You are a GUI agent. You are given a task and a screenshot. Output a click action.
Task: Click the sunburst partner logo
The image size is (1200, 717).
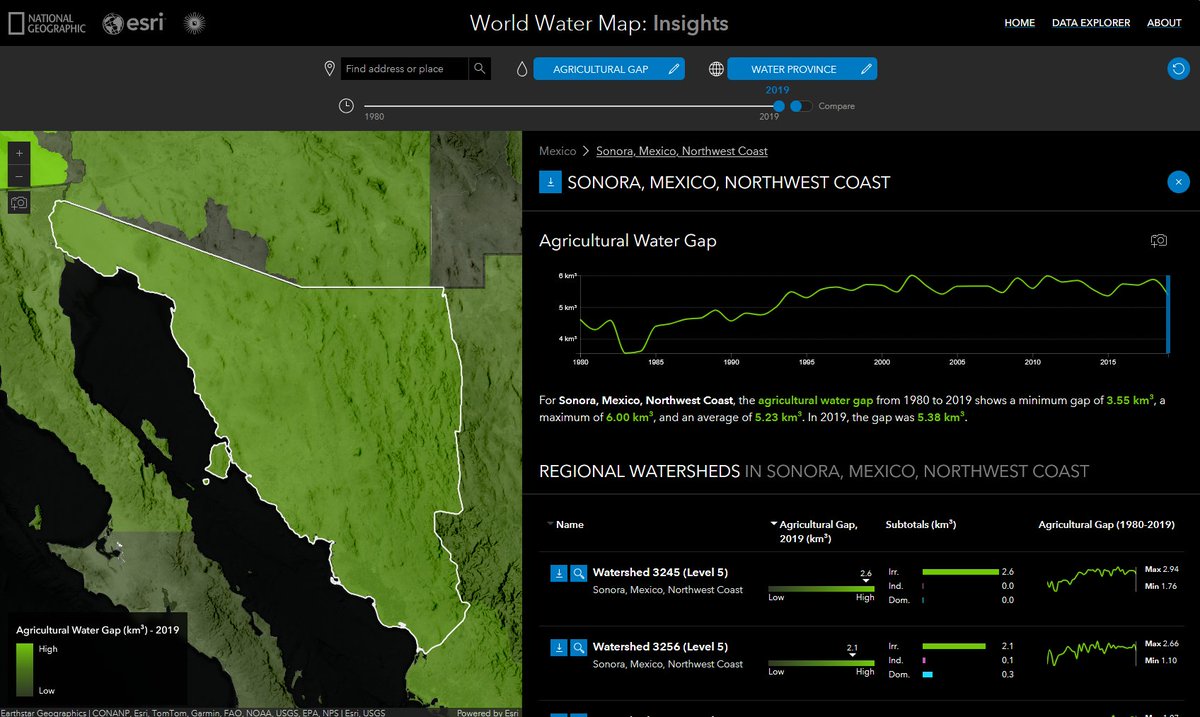click(x=194, y=22)
